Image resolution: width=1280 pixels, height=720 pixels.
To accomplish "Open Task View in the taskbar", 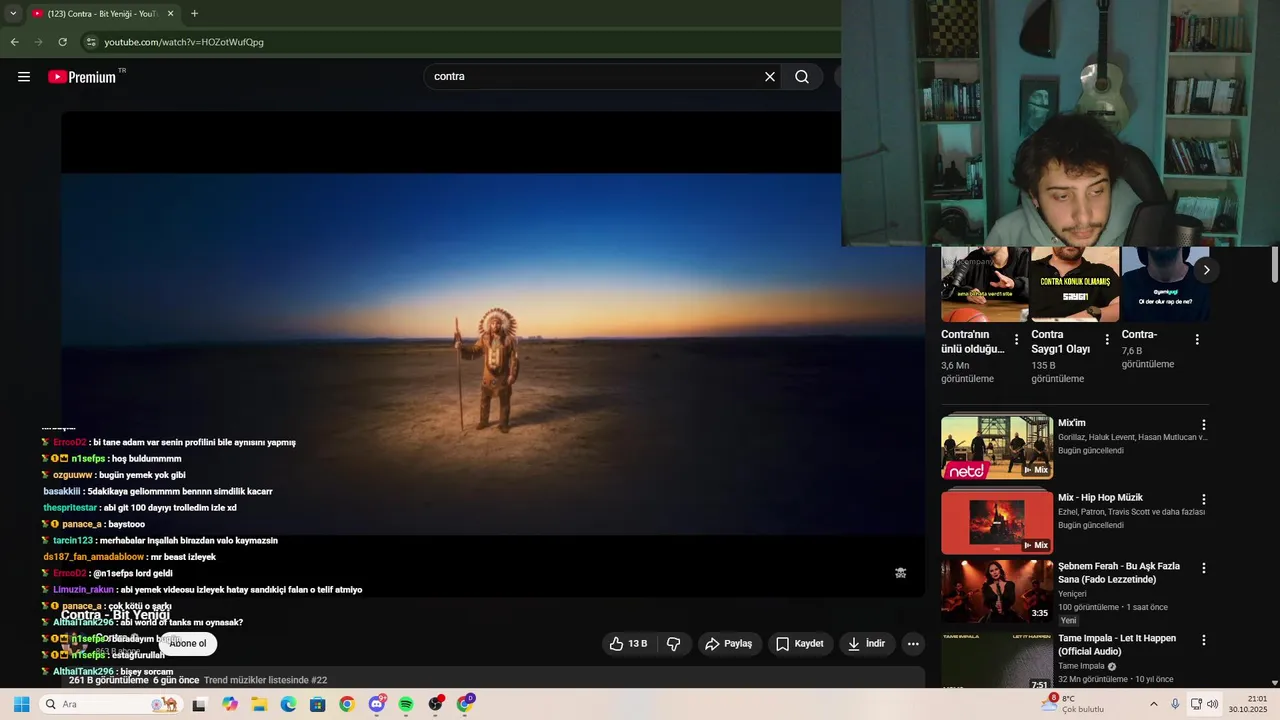I will coord(199,704).
